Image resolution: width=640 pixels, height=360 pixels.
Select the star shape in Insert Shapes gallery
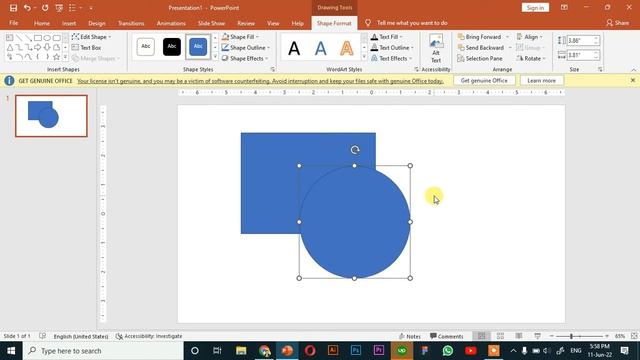point(56,57)
